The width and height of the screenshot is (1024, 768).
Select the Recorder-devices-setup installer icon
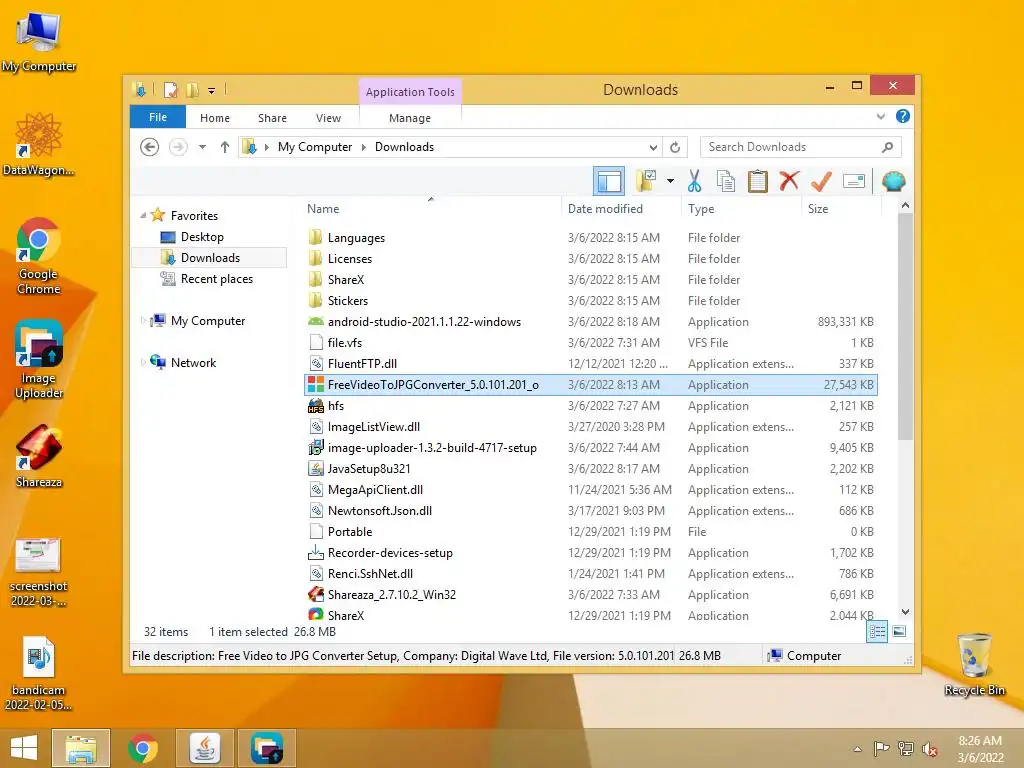point(315,552)
